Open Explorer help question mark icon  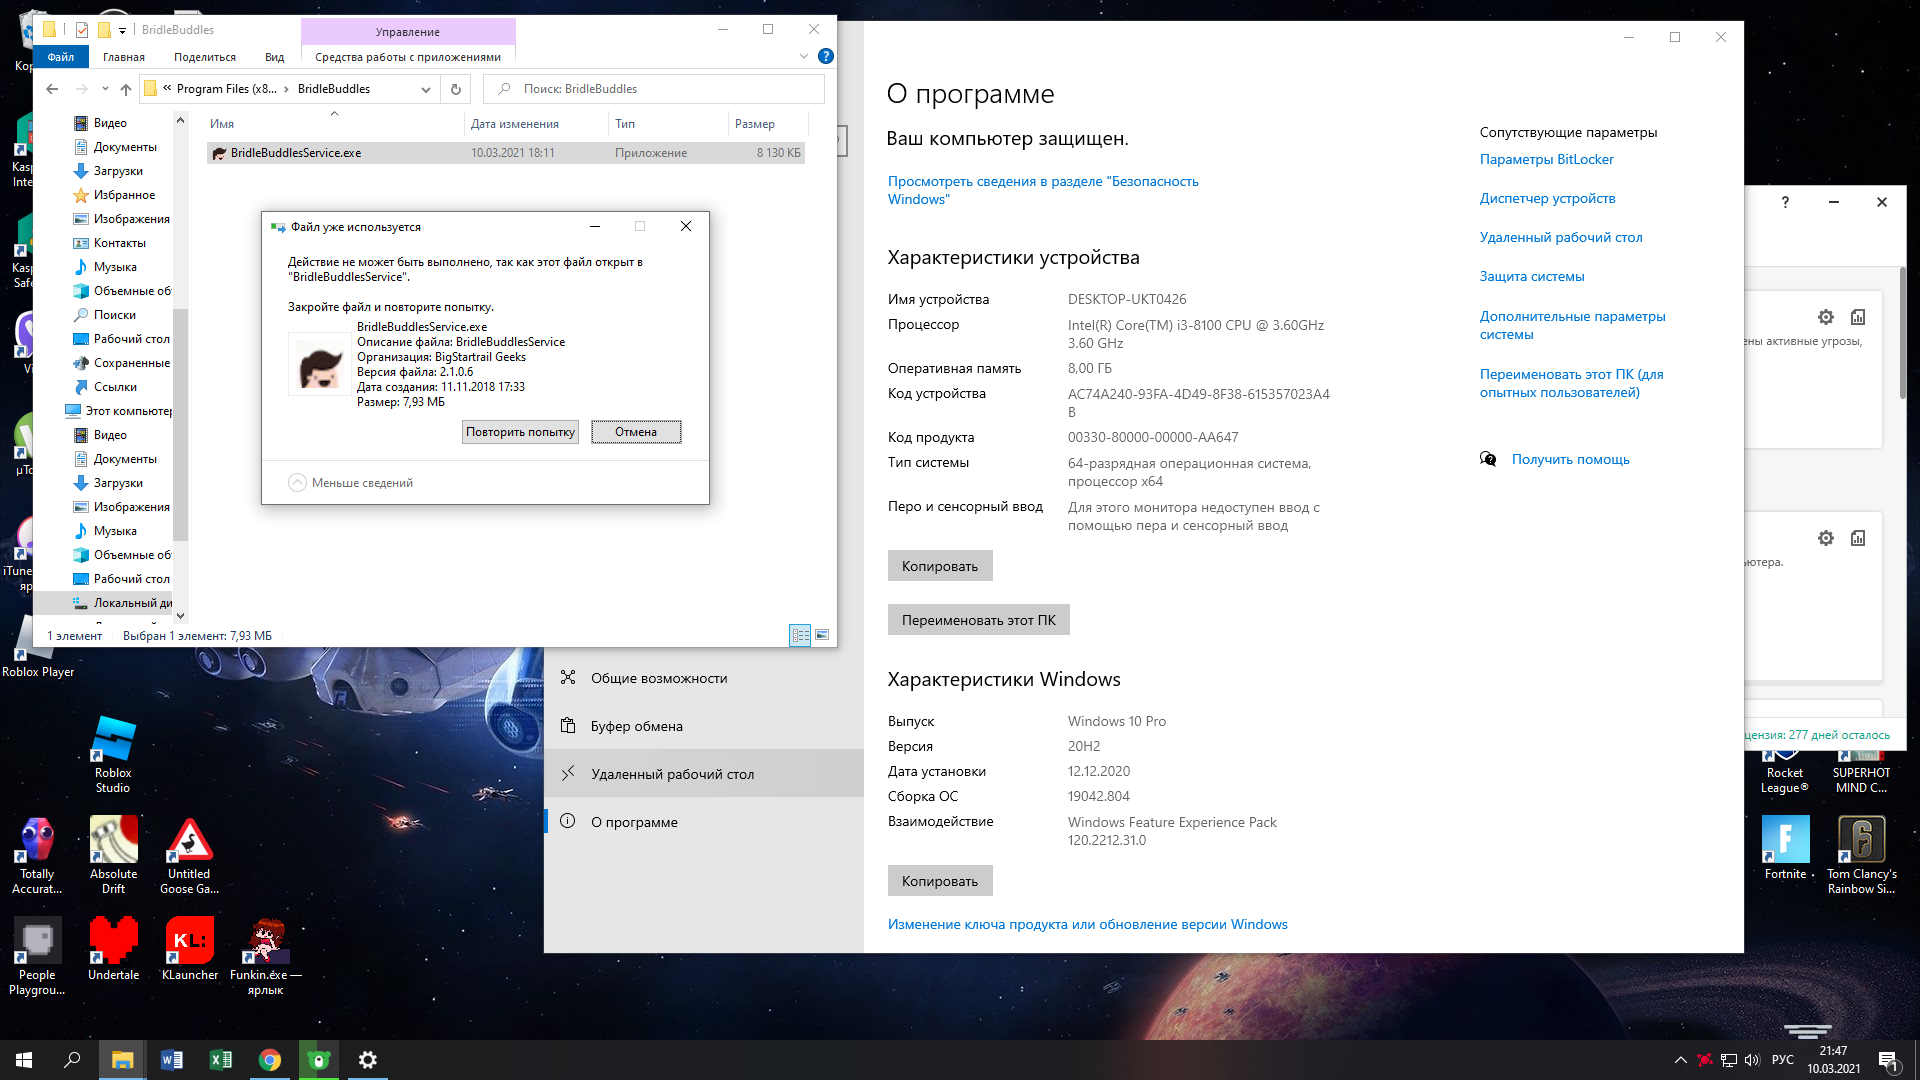coord(825,56)
